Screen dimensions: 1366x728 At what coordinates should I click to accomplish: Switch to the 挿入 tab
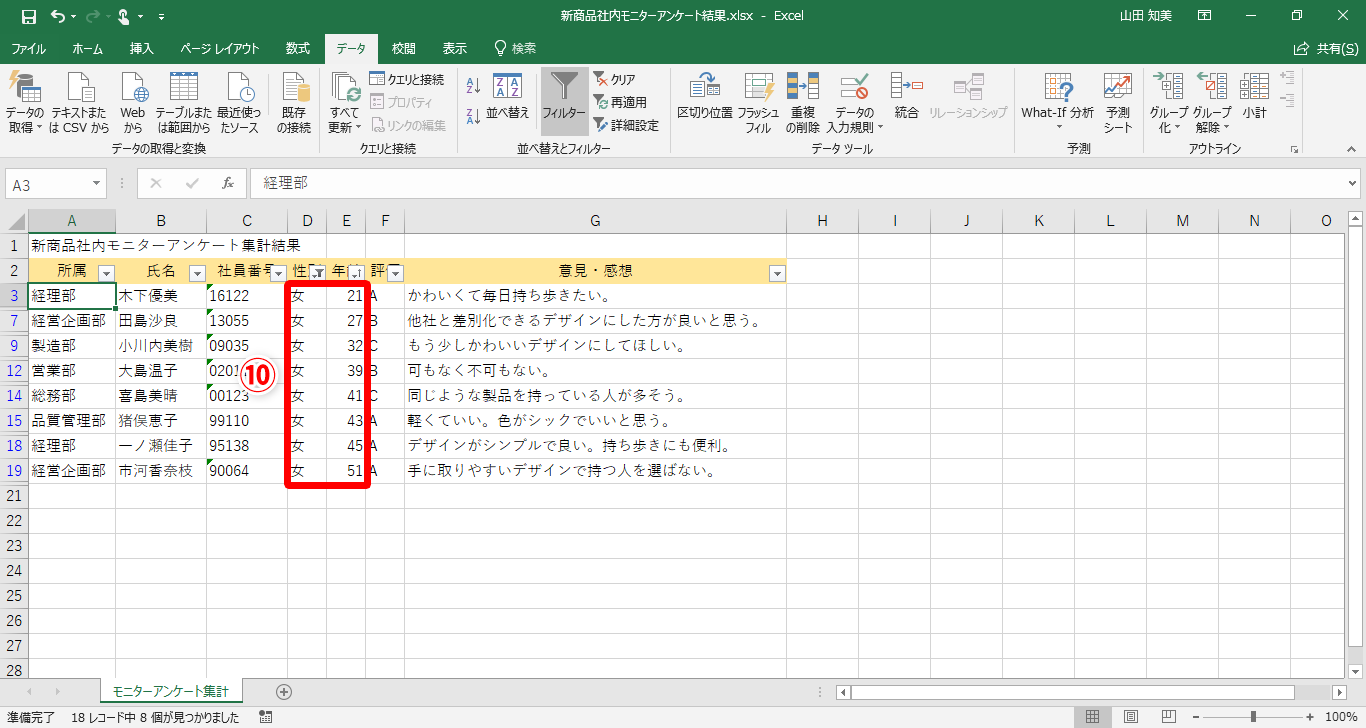click(142, 48)
